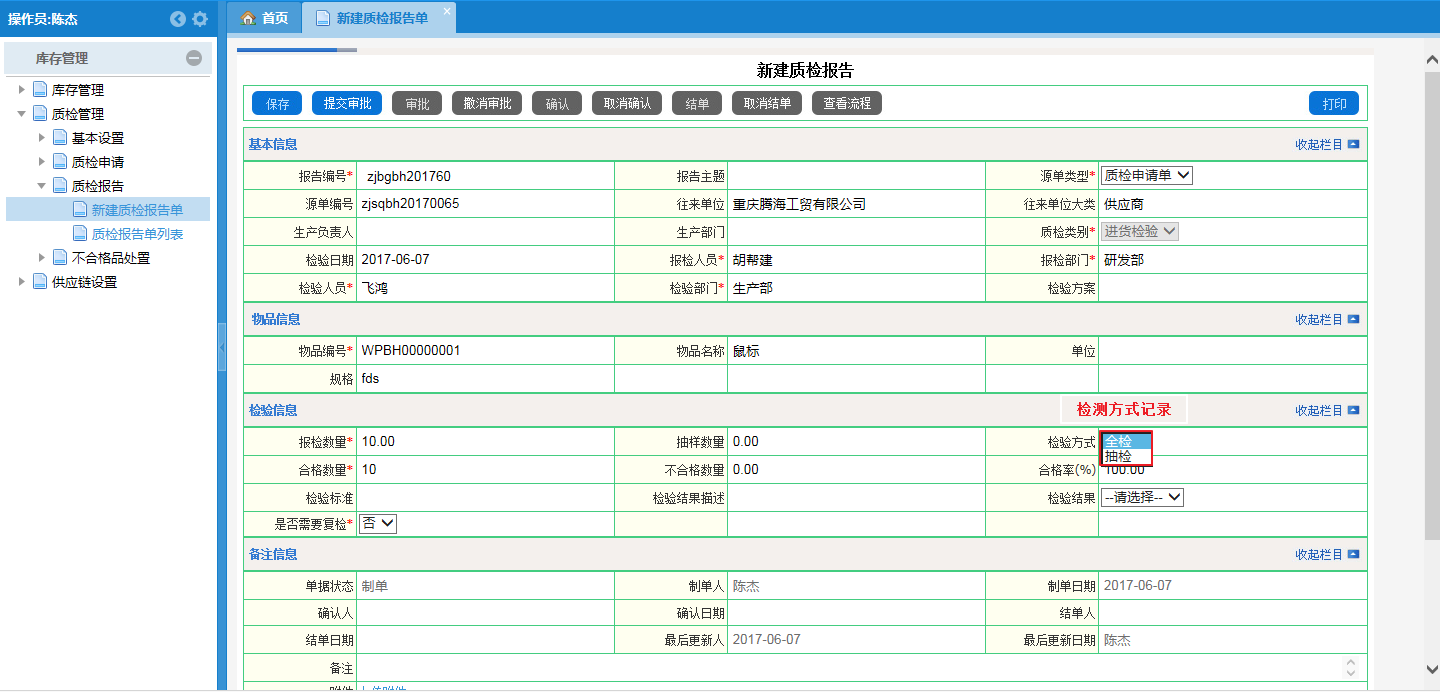Click collapse icon next to 物品信息 收起栏目
The image size is (1440, 692).
(1353, 320)
